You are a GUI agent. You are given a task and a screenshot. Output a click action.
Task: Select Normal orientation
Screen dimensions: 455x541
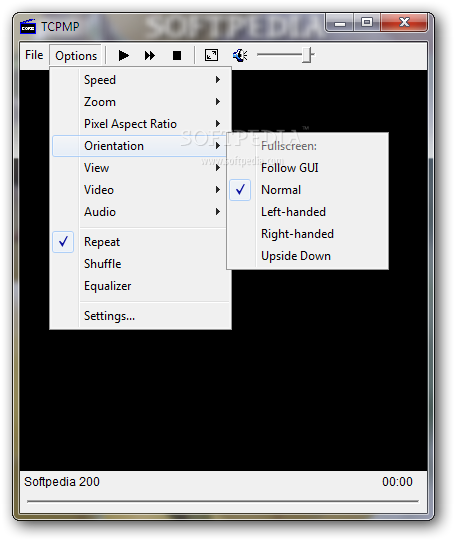click(x=308, y=190)
